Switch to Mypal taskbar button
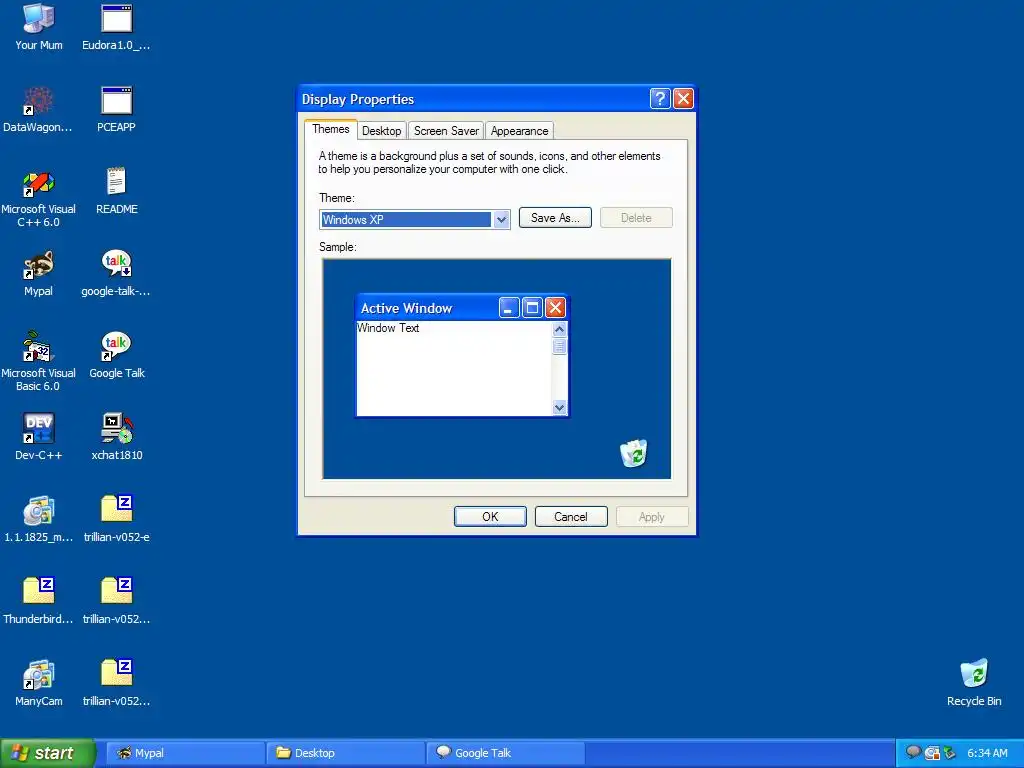The height and width of the screenshot is (768, 1024). tap(186, 753)
